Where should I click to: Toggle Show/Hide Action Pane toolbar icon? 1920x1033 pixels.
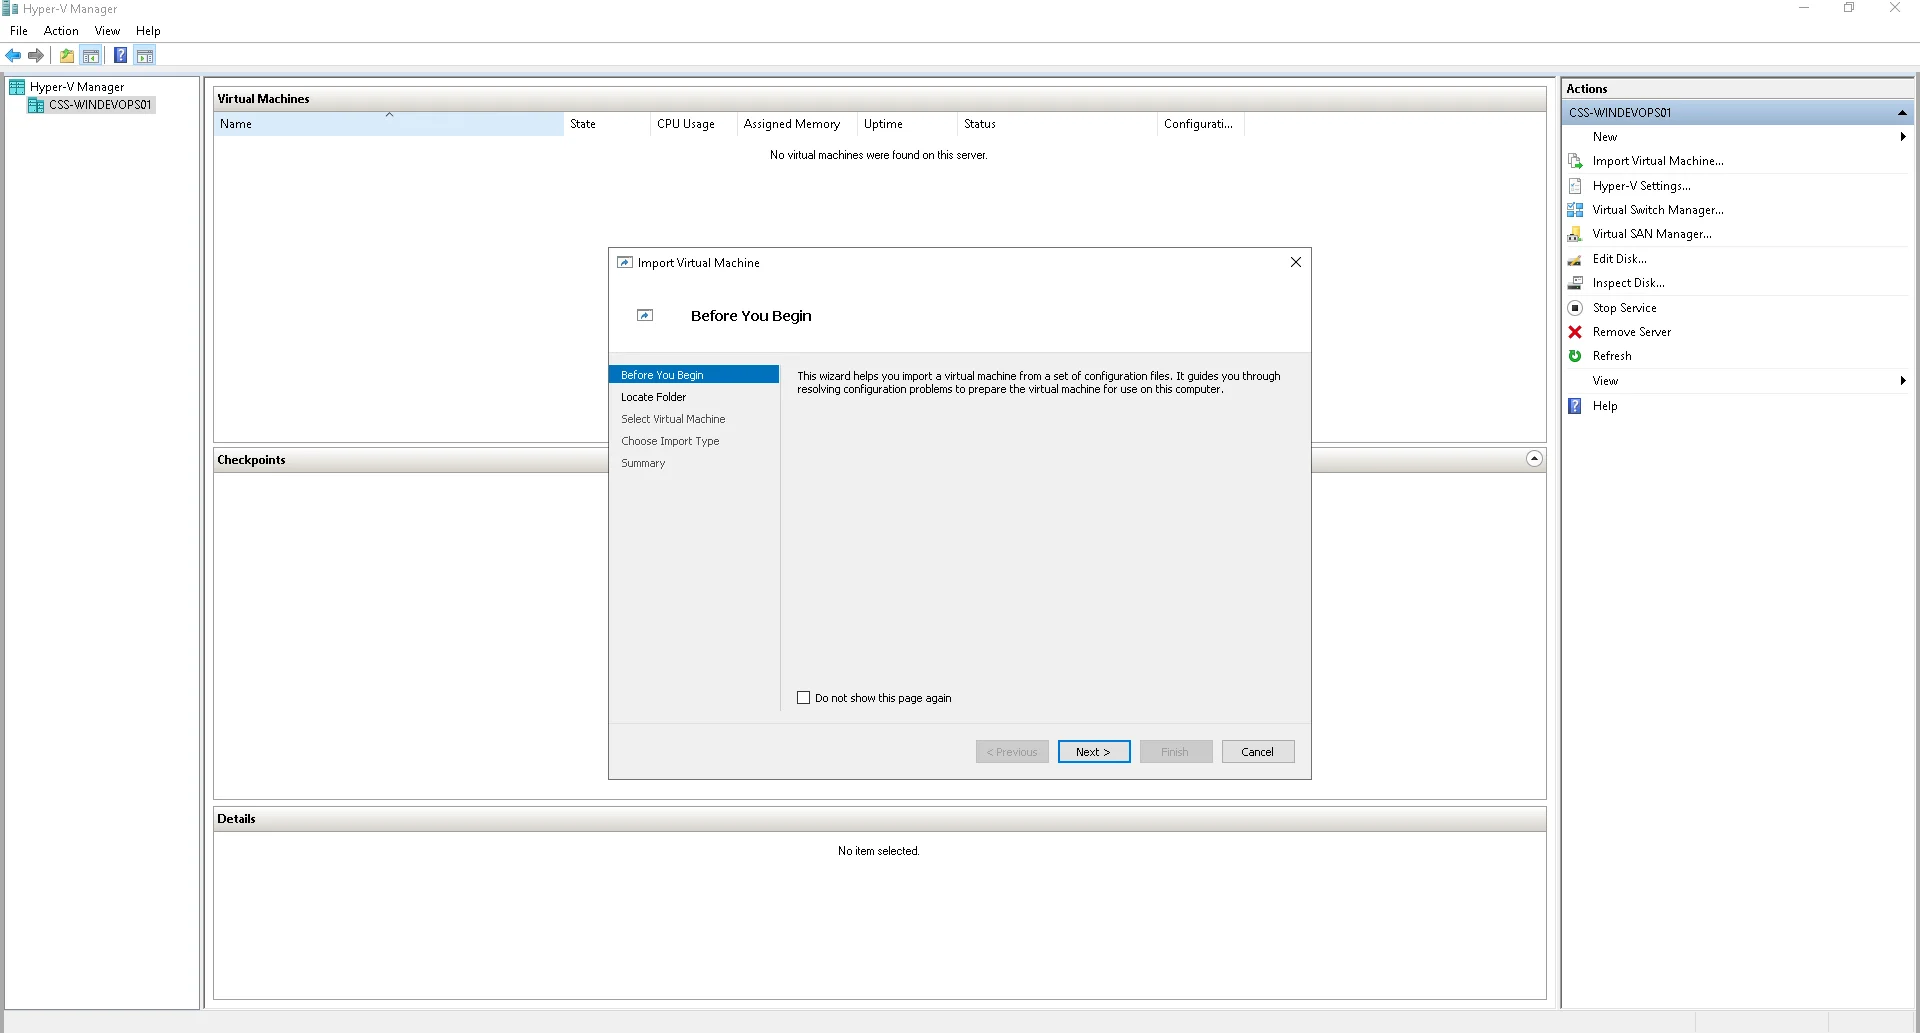pyautogui.click(x=145, y=56)
